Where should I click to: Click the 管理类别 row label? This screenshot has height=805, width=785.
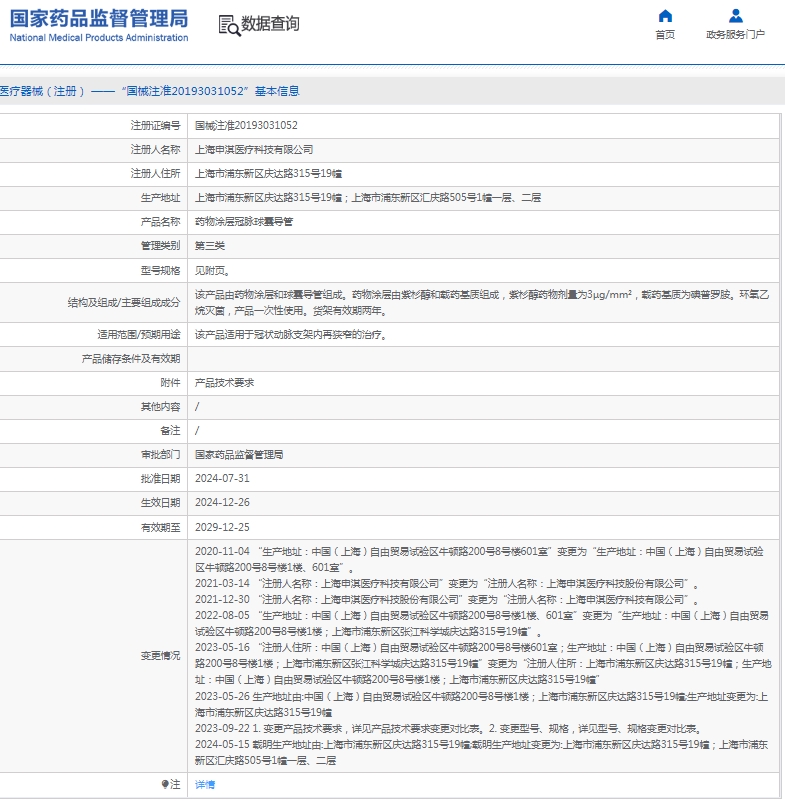coord(161,246)
